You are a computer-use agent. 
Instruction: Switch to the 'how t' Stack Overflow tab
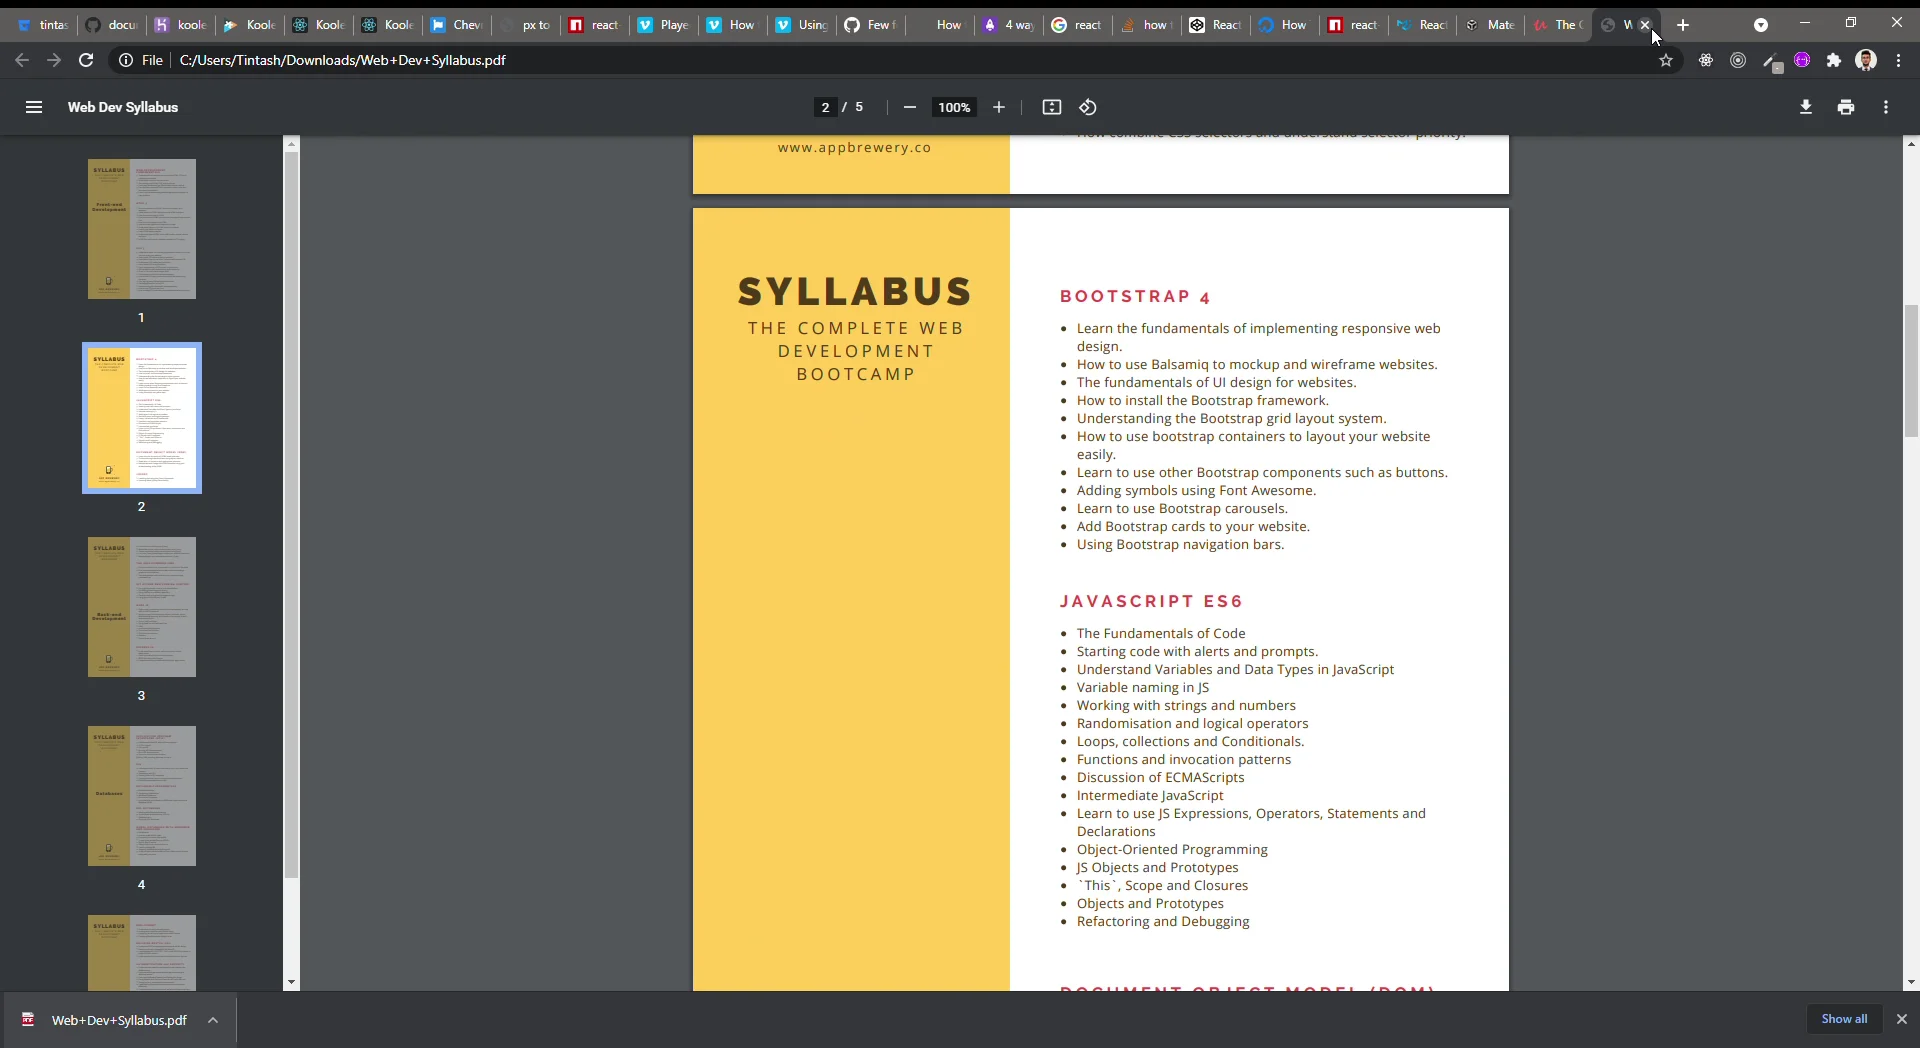pyautogui.click(x=1147, y=25)
